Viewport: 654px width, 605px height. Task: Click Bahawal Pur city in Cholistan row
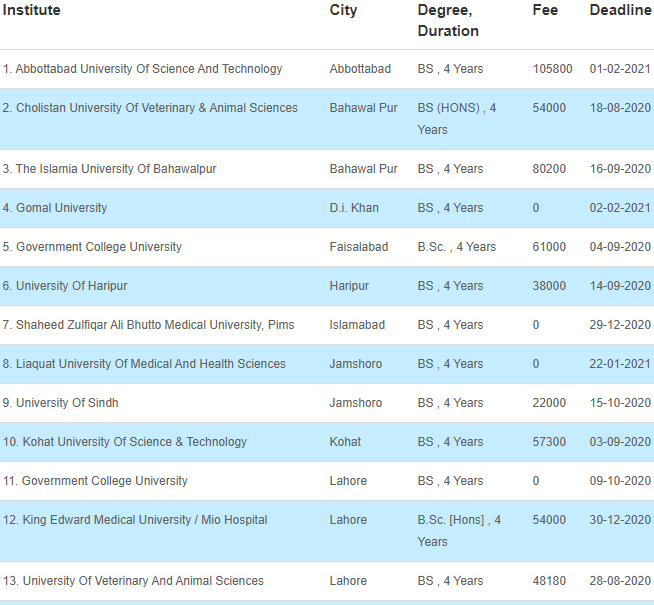pyautogui.click(x=363, y=108)
